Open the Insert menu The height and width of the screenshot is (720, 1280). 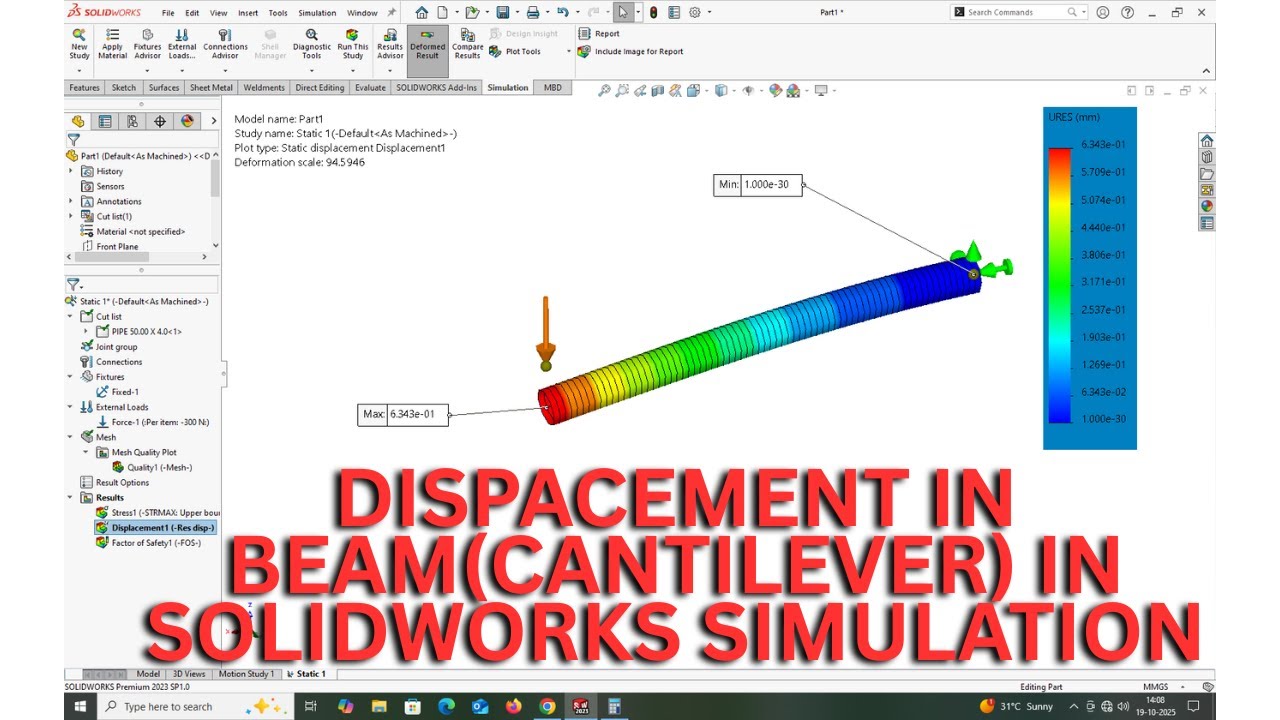tap(248, 13)
